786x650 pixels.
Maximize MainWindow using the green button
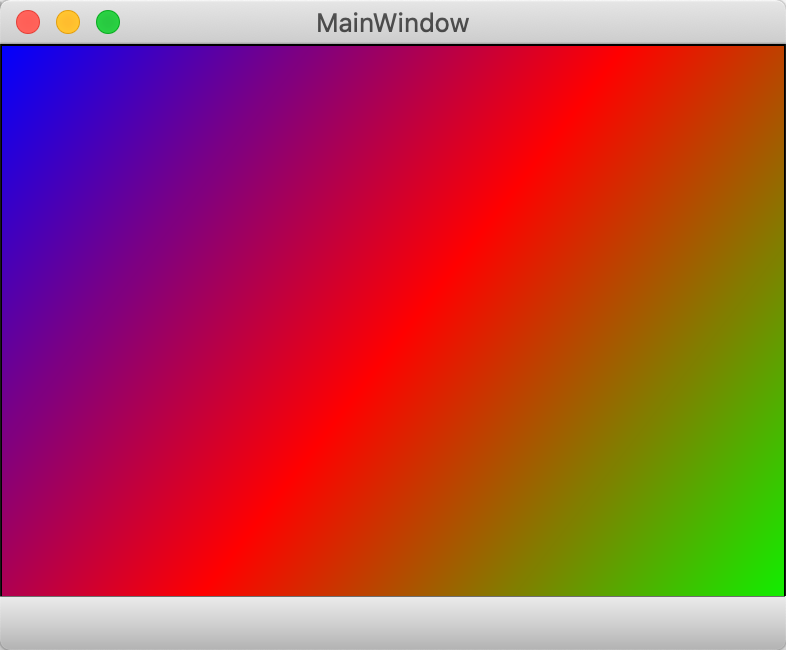click(x=108, y=22)
